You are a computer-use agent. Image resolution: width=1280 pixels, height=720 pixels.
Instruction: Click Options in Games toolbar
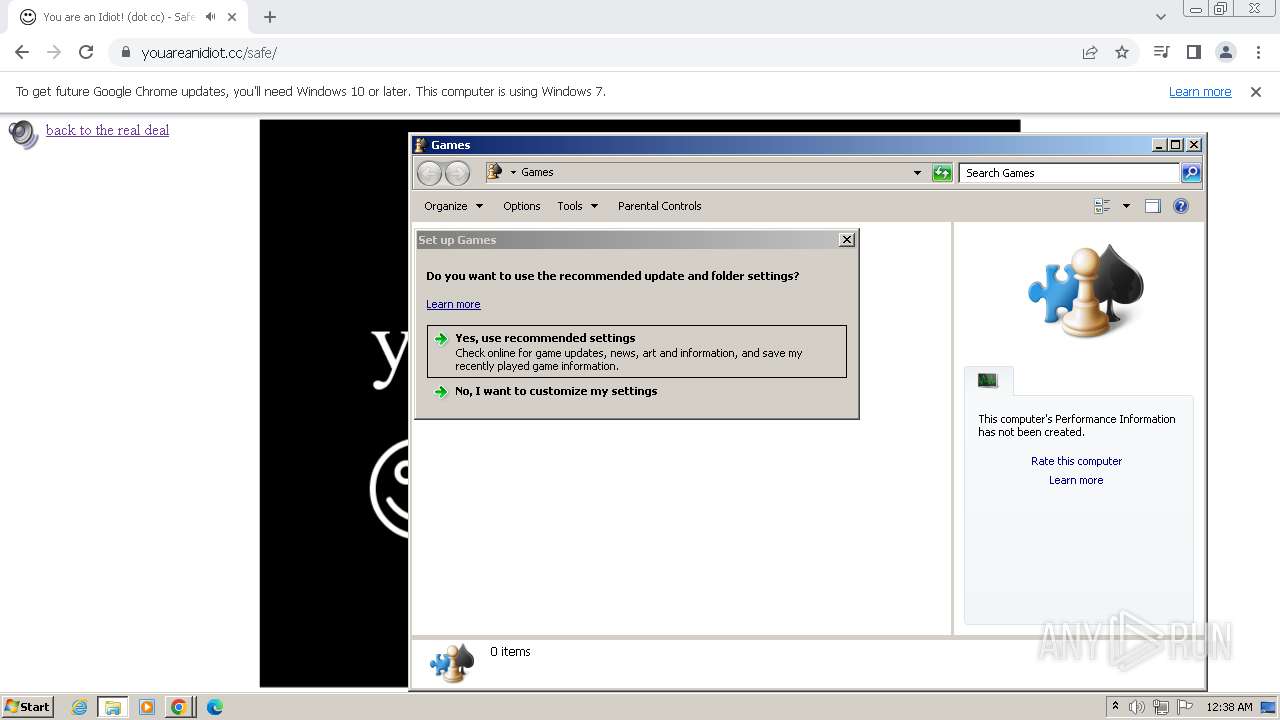[521, 206]
